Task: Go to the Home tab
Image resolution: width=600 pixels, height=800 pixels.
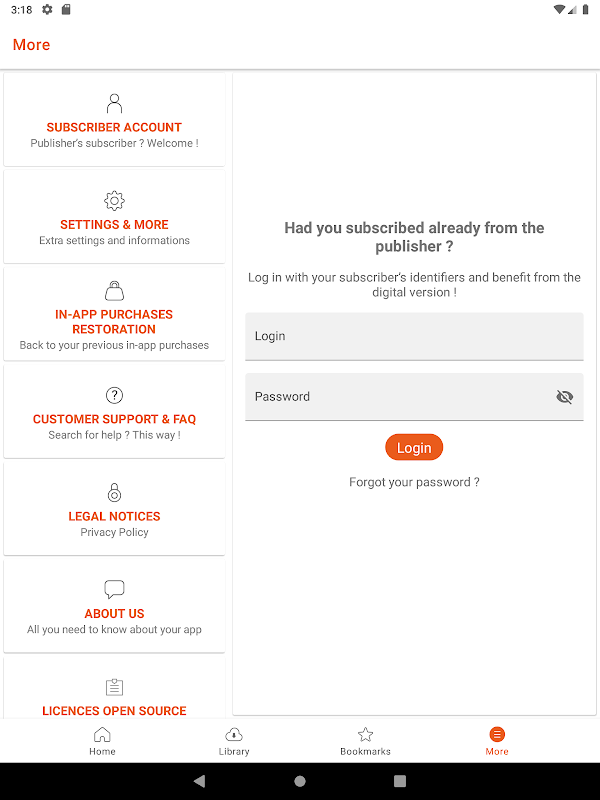Action: pyautogui.click(x=102, y=741)
